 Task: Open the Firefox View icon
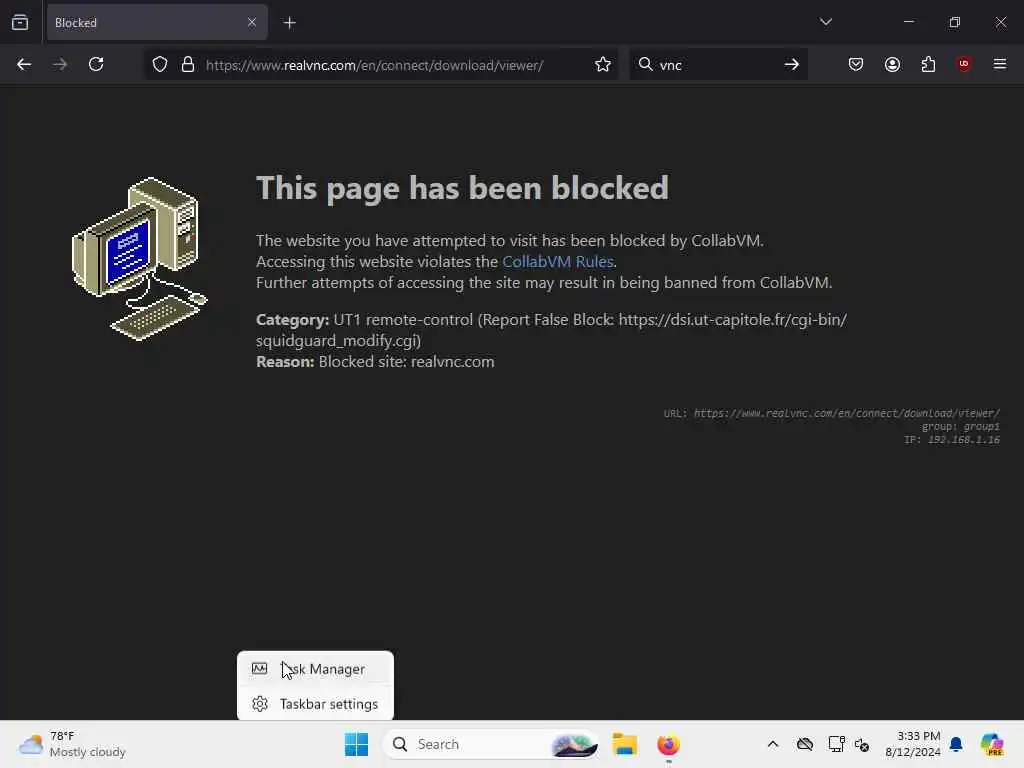point(20,22)
